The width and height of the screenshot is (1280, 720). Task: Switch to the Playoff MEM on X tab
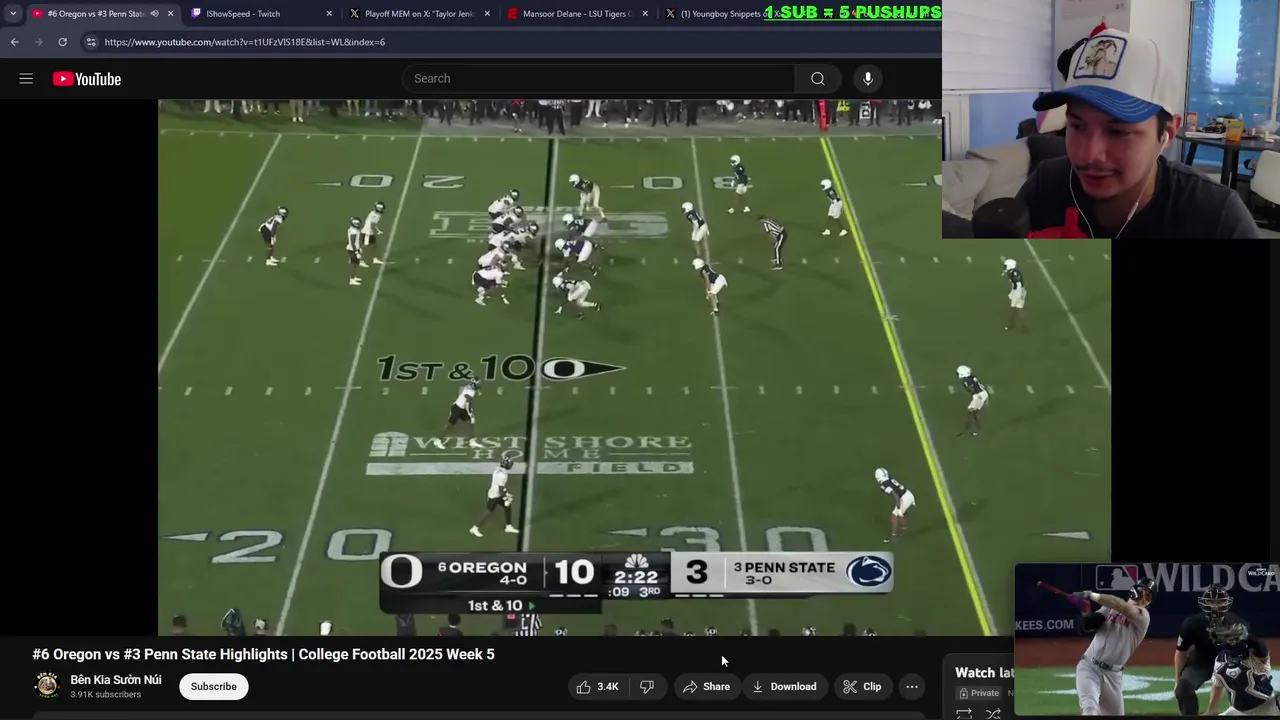pyautogui.click(x=420, y=14)
